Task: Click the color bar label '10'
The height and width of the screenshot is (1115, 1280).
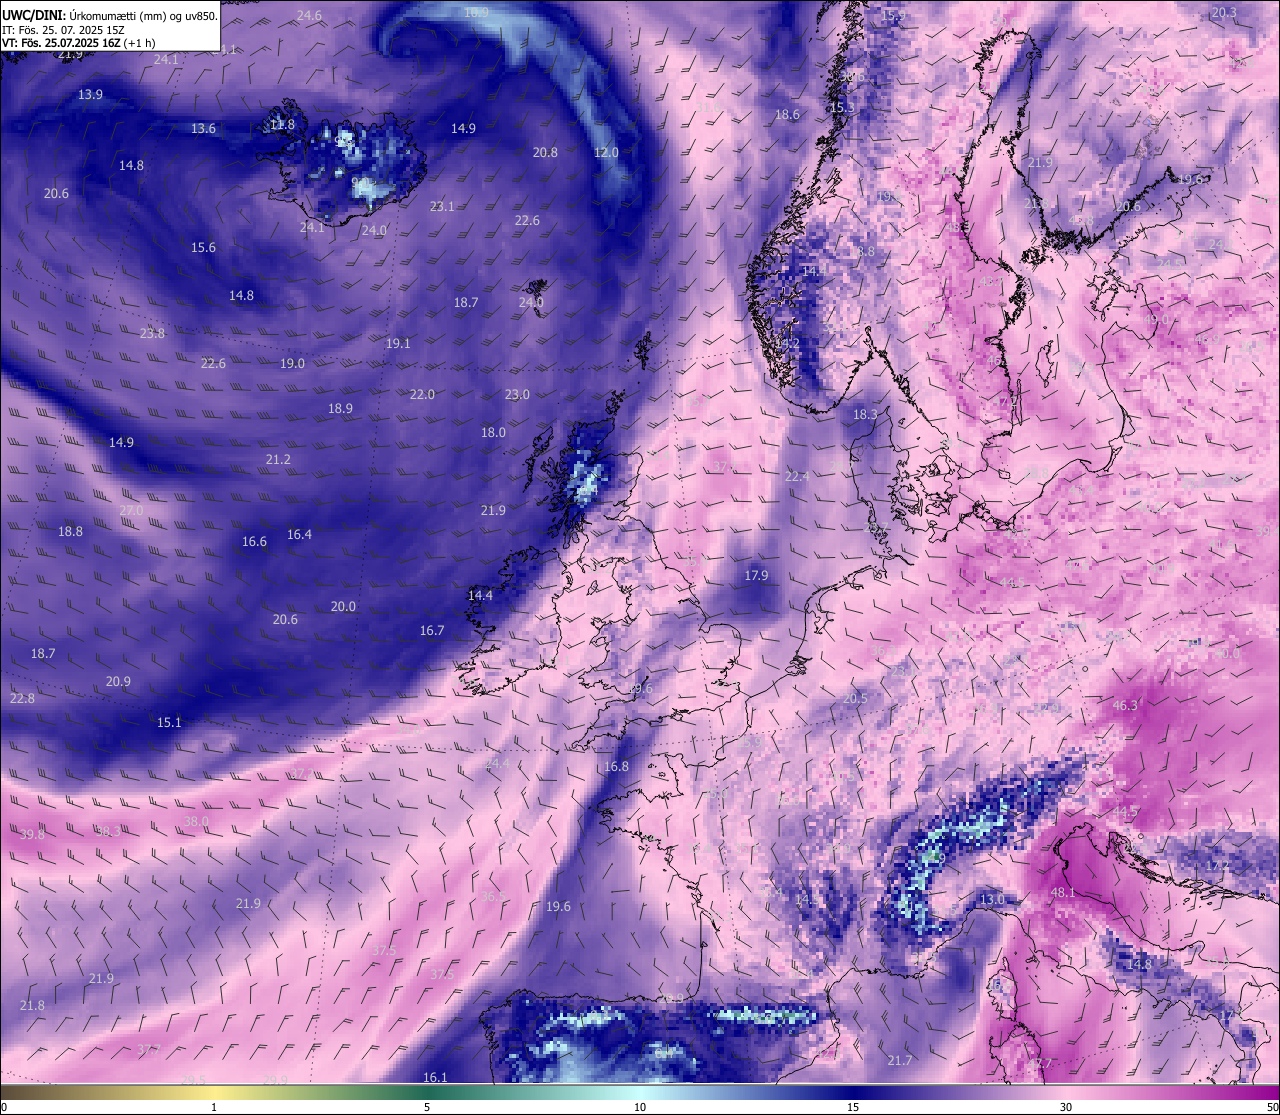Action: [x=639, y=1107]
